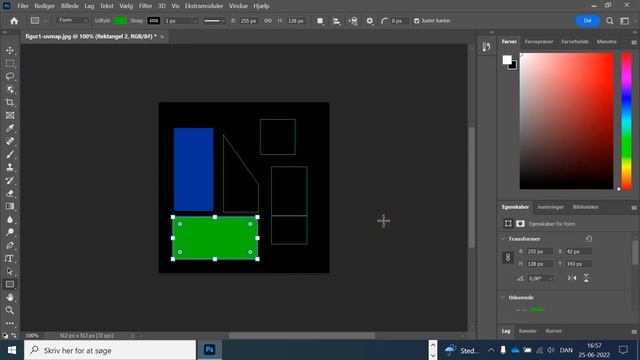Select the Eyedropper tool
Image resolution: width=640 pixels, height=360 pixels.
click(x=10, y=128)
